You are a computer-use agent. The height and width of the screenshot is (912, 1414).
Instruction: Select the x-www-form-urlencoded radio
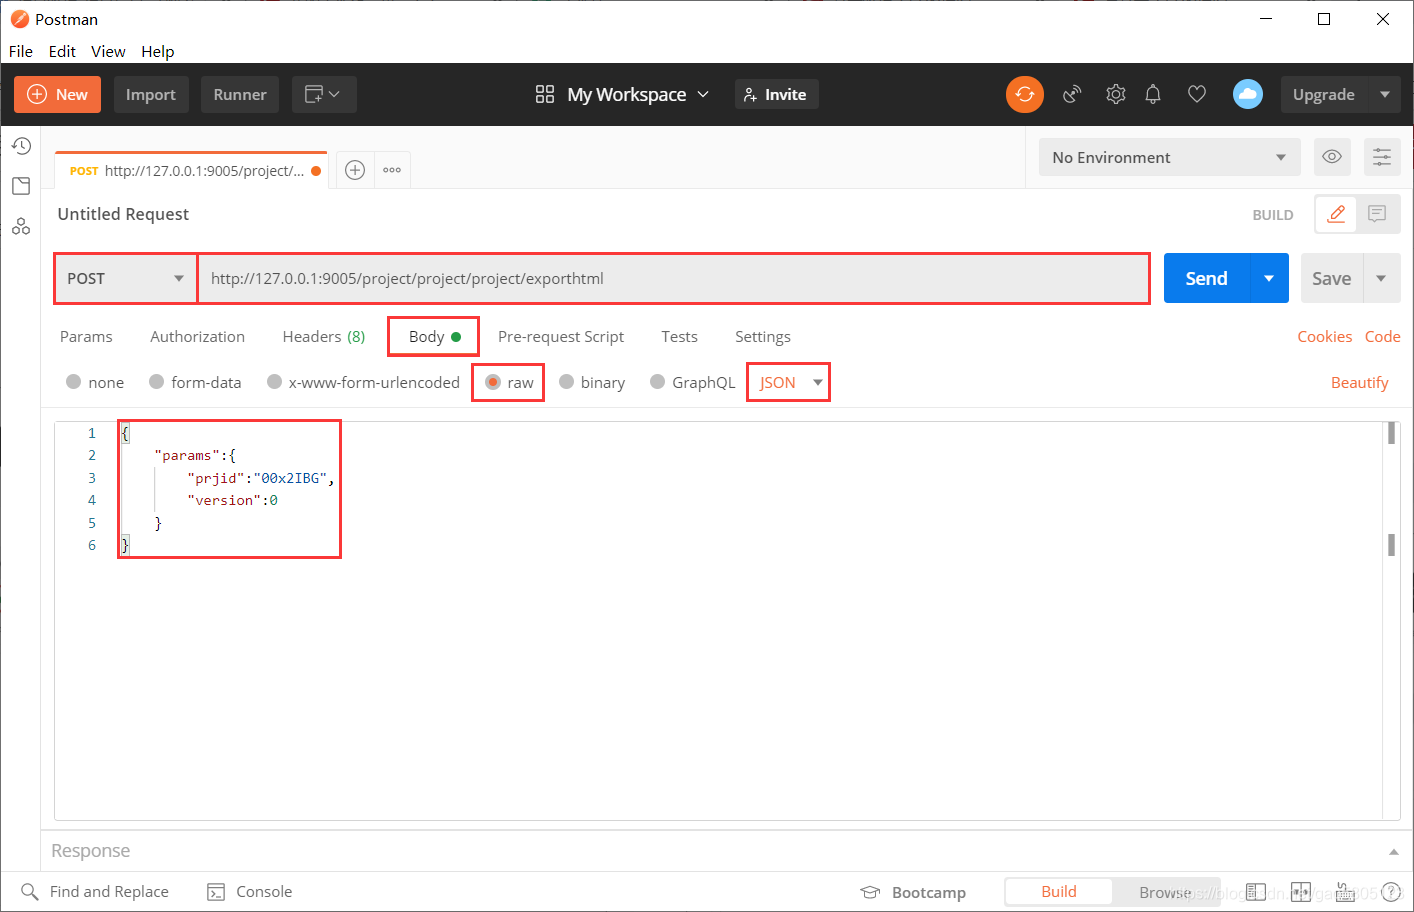(x=274, y=381)
